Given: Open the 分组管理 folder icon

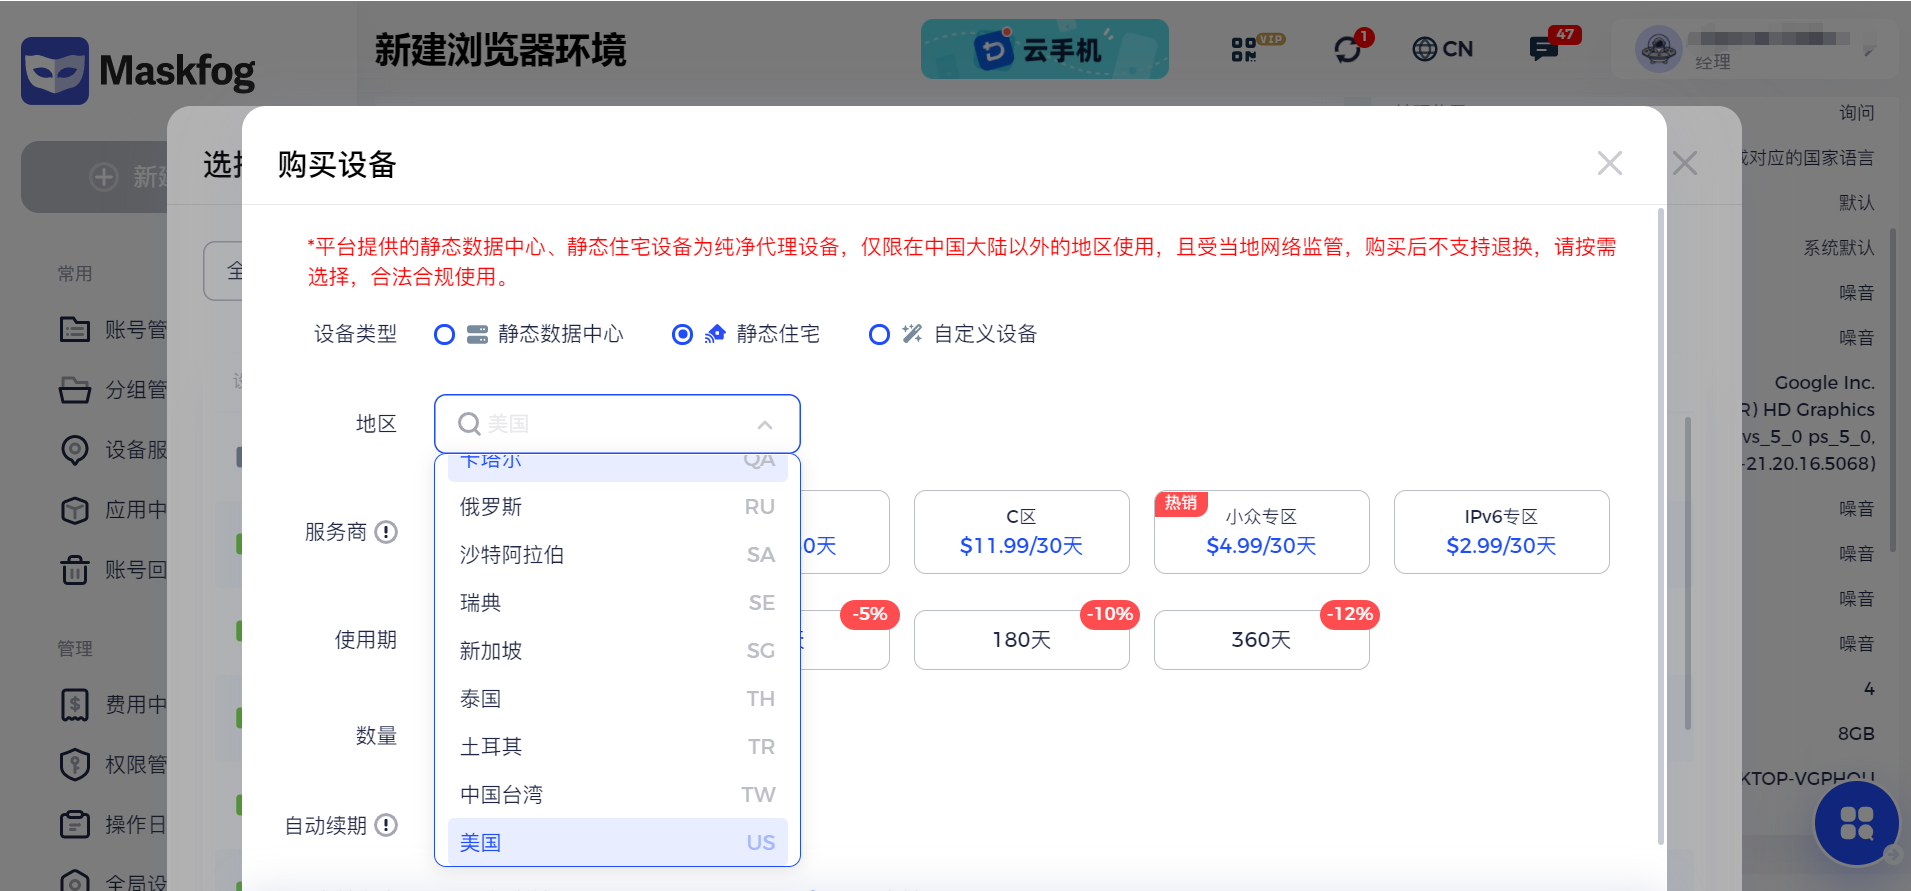Looking at the screenshot, I should click(75, 389).
